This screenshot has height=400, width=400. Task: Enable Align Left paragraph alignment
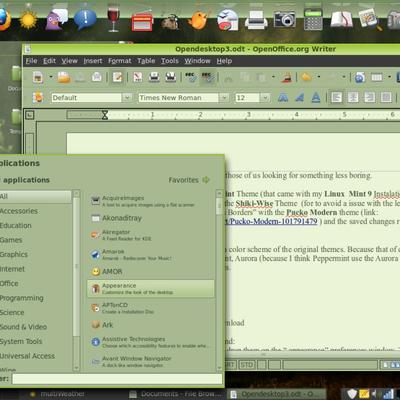coord(336,97)
